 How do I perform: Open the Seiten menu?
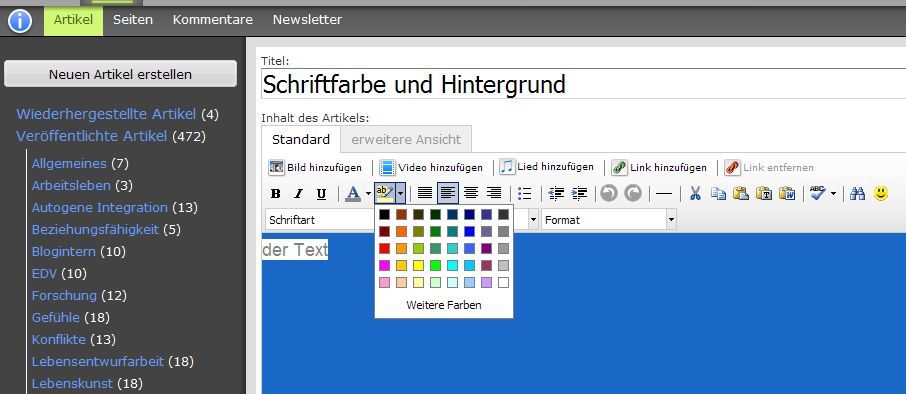tap(133, 20)
